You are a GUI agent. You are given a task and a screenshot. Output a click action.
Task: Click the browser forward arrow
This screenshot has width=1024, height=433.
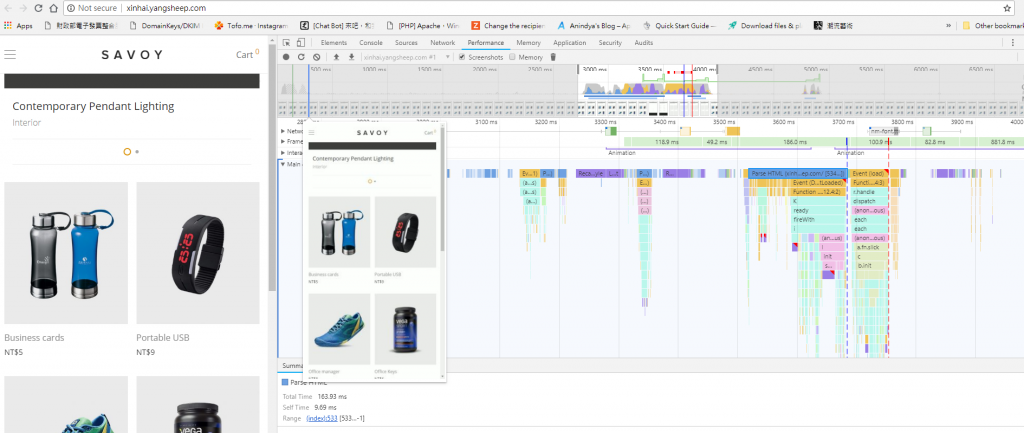(x=24, y=8)
